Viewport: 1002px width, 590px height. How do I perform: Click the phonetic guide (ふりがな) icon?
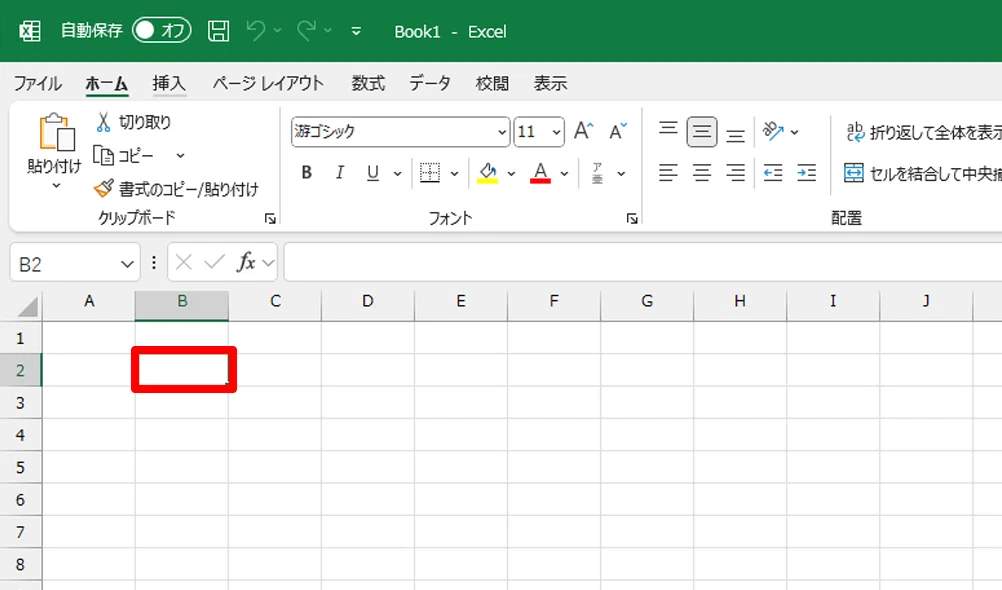coord(597,173)
